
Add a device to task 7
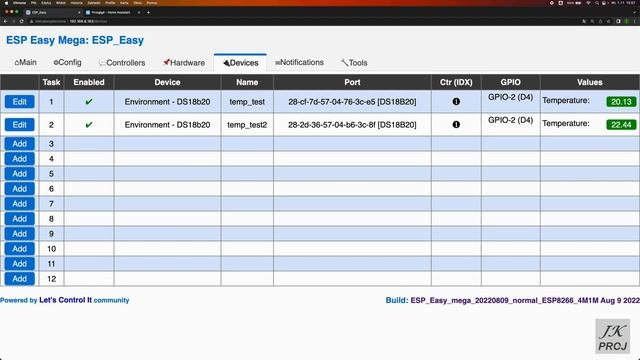click(x=20, y=204)
